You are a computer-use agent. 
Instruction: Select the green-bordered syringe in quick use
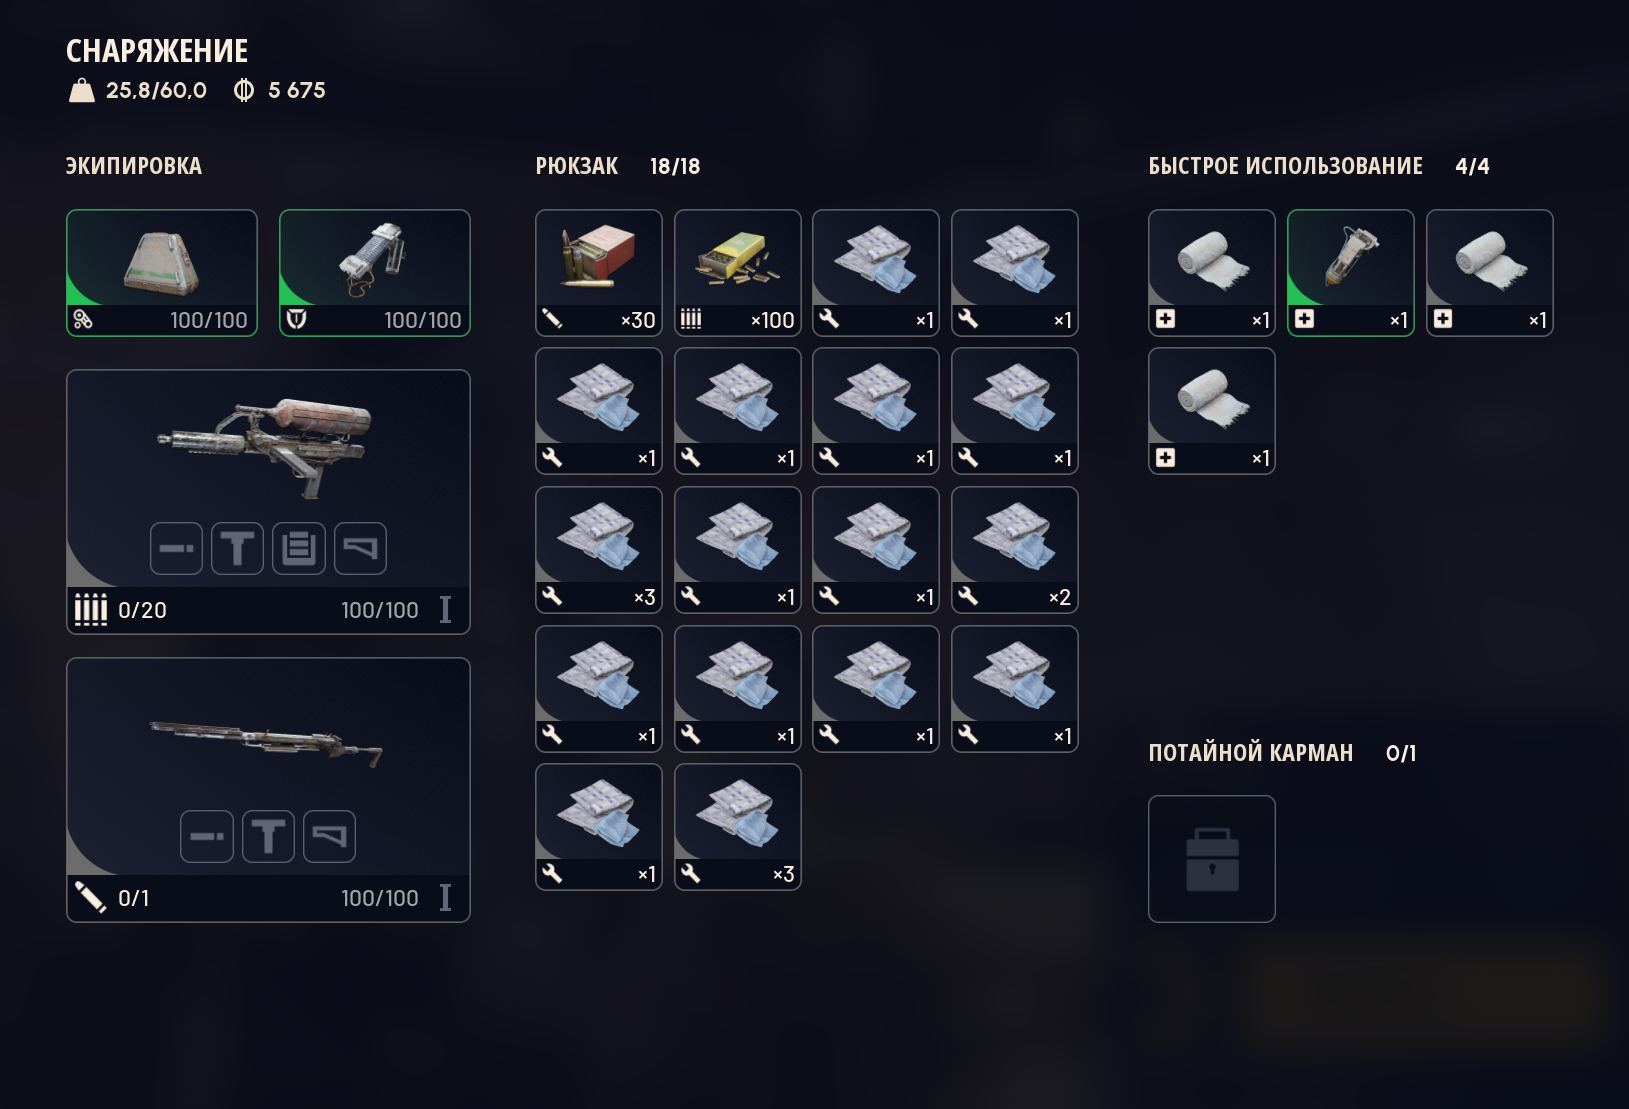pyautogui.click(x=1351, y=273)
